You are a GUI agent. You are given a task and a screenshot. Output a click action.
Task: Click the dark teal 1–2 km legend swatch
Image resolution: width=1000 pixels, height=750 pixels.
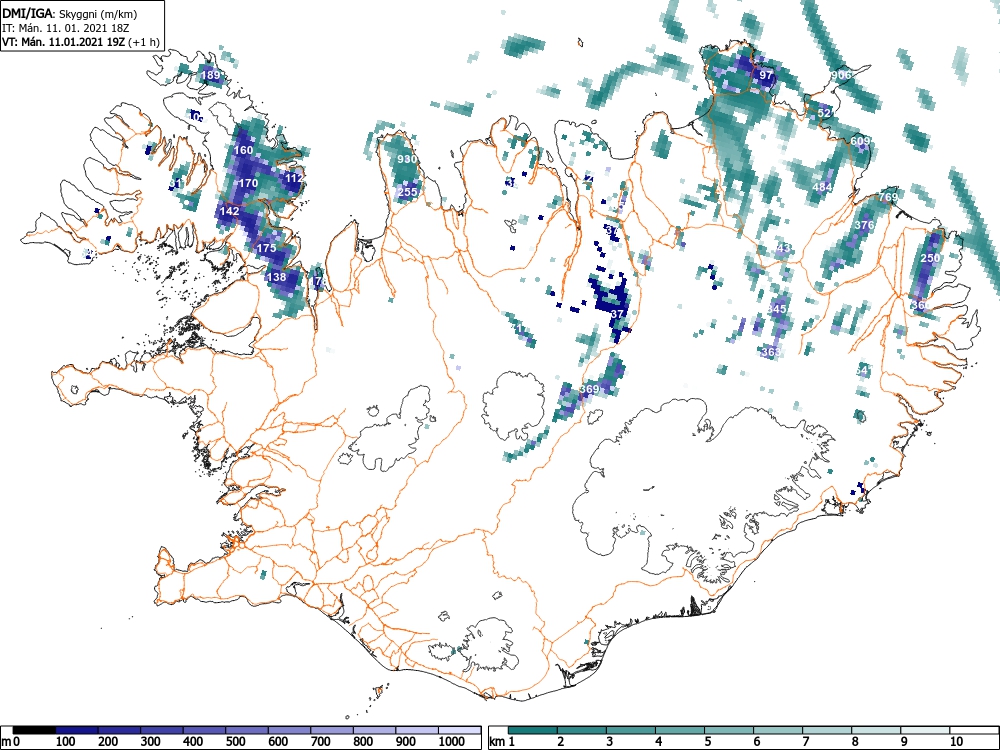[533, 730]
